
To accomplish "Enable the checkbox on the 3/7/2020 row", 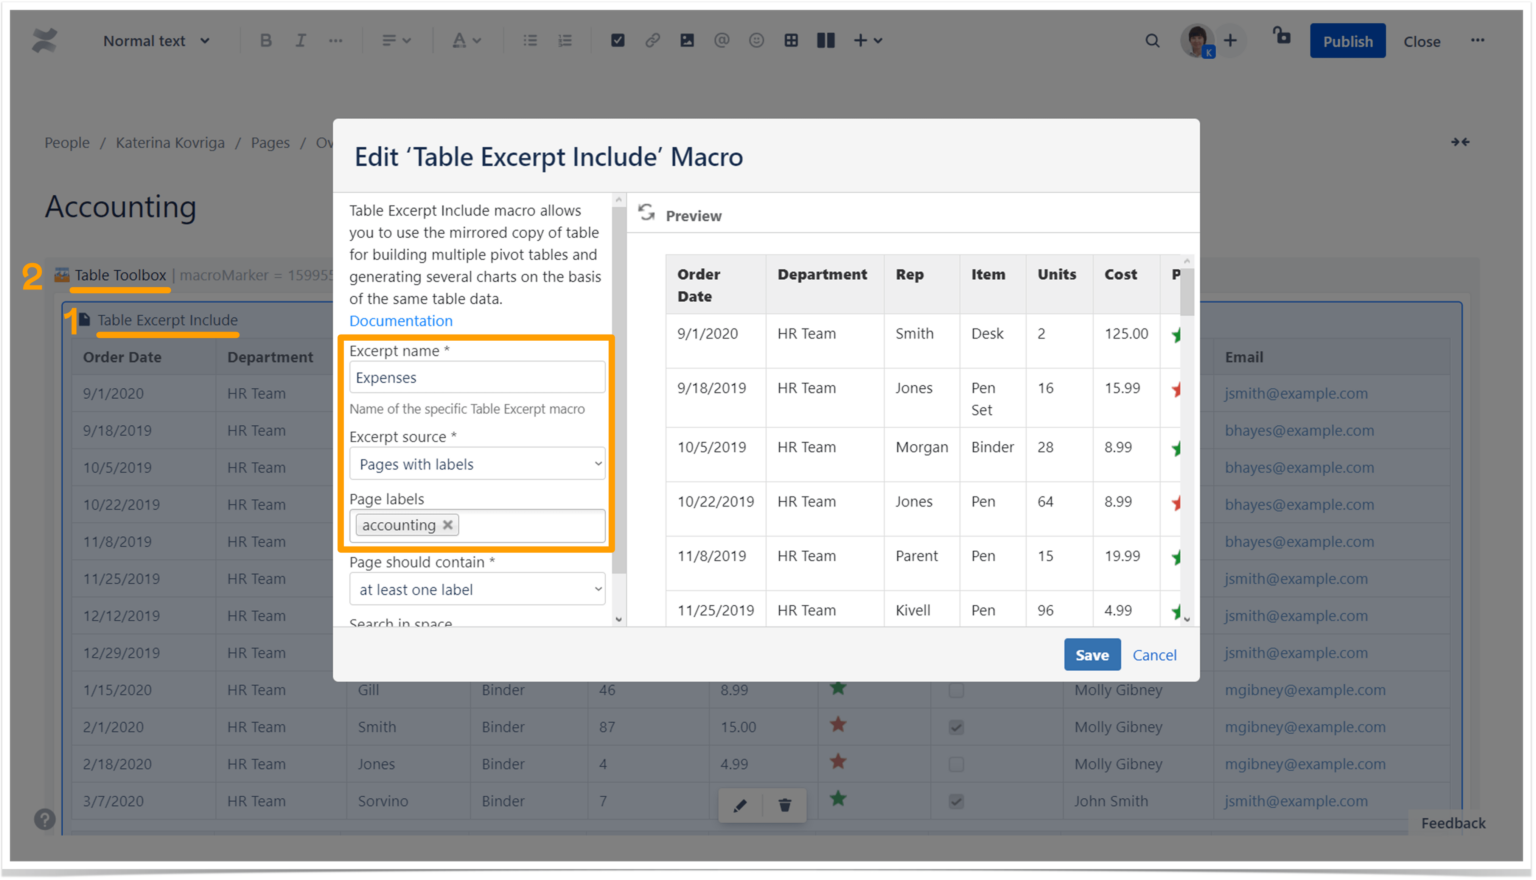I will pyautogui.click(x=955, y=801).
